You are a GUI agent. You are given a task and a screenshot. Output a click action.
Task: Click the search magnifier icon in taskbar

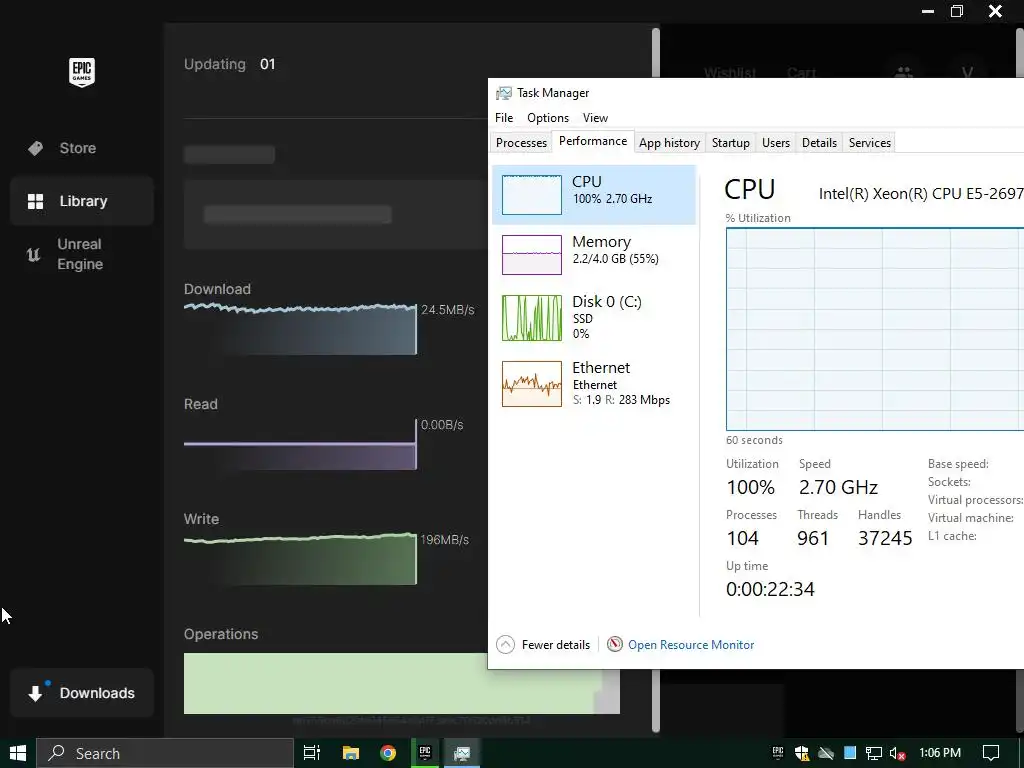pos(57,753)
